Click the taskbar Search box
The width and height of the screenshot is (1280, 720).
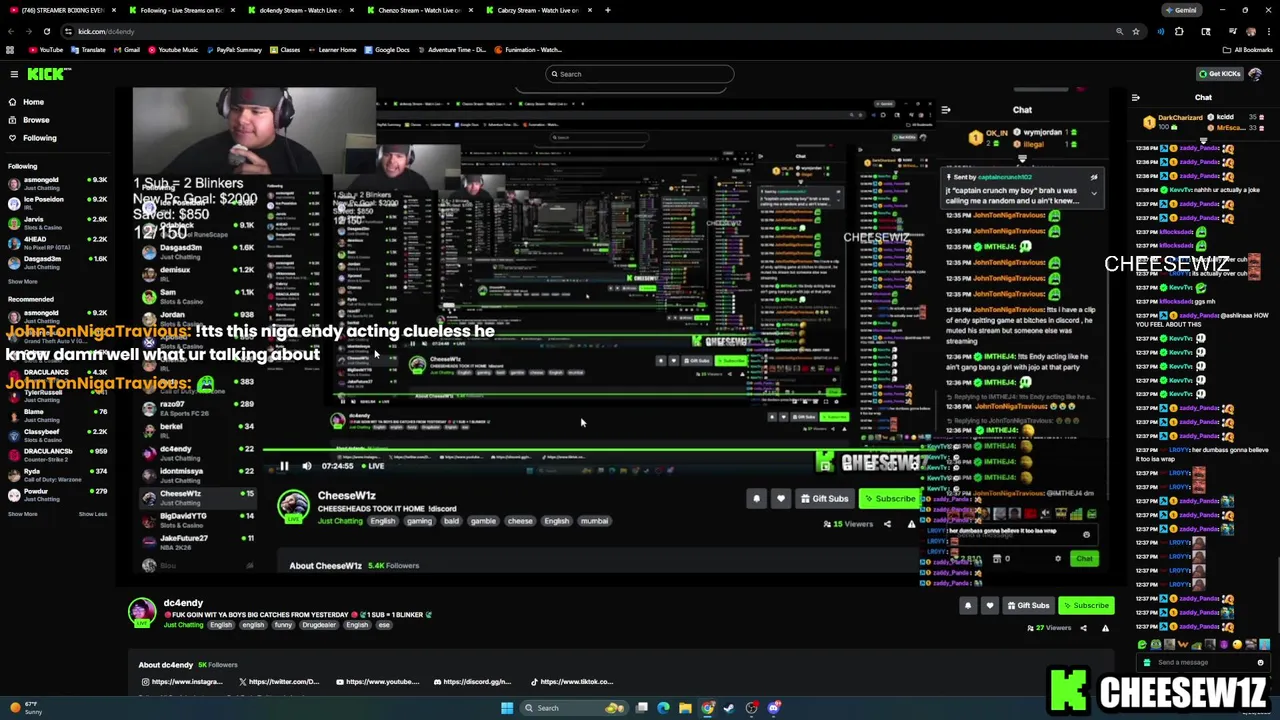575,708
